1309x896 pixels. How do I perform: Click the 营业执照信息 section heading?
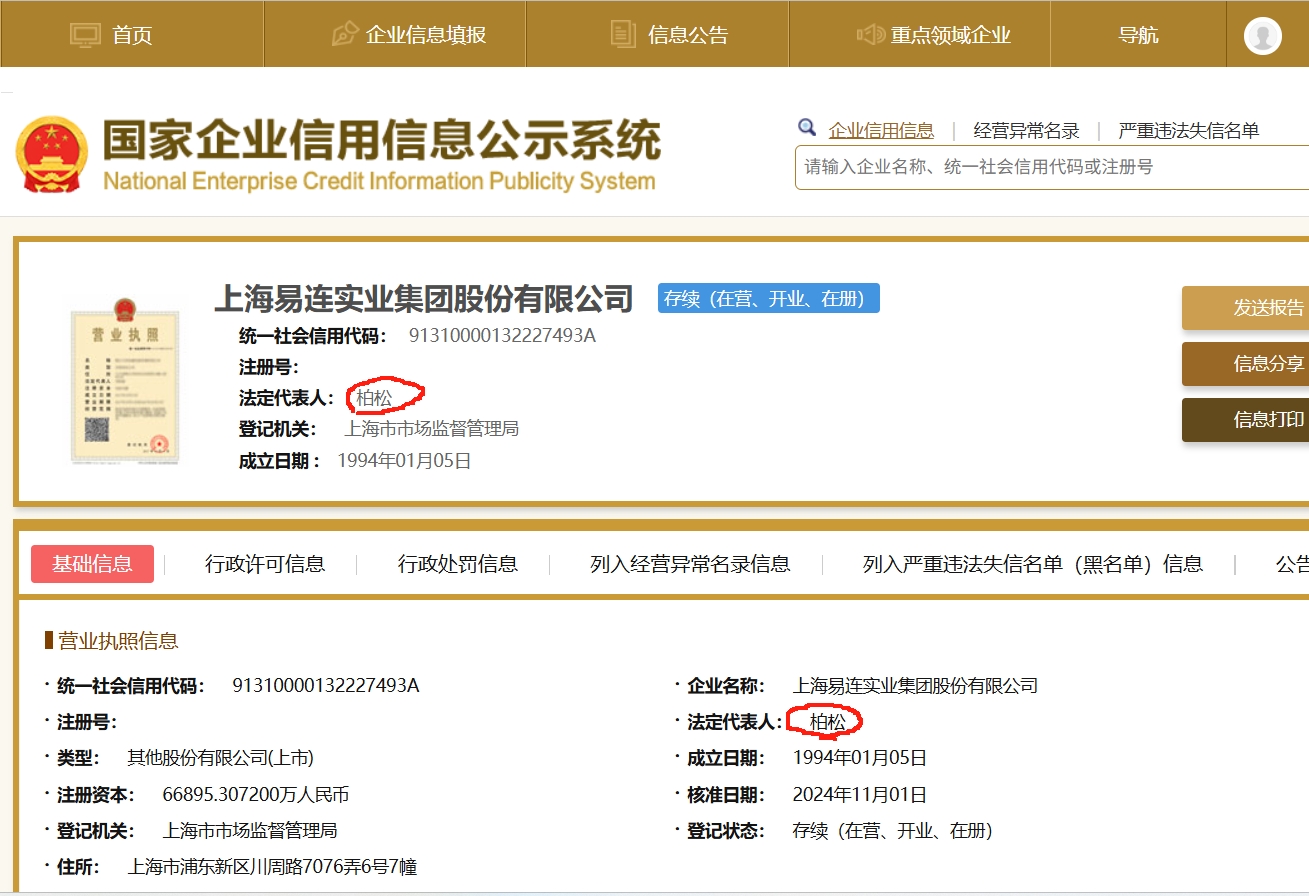tap(118, 641)
